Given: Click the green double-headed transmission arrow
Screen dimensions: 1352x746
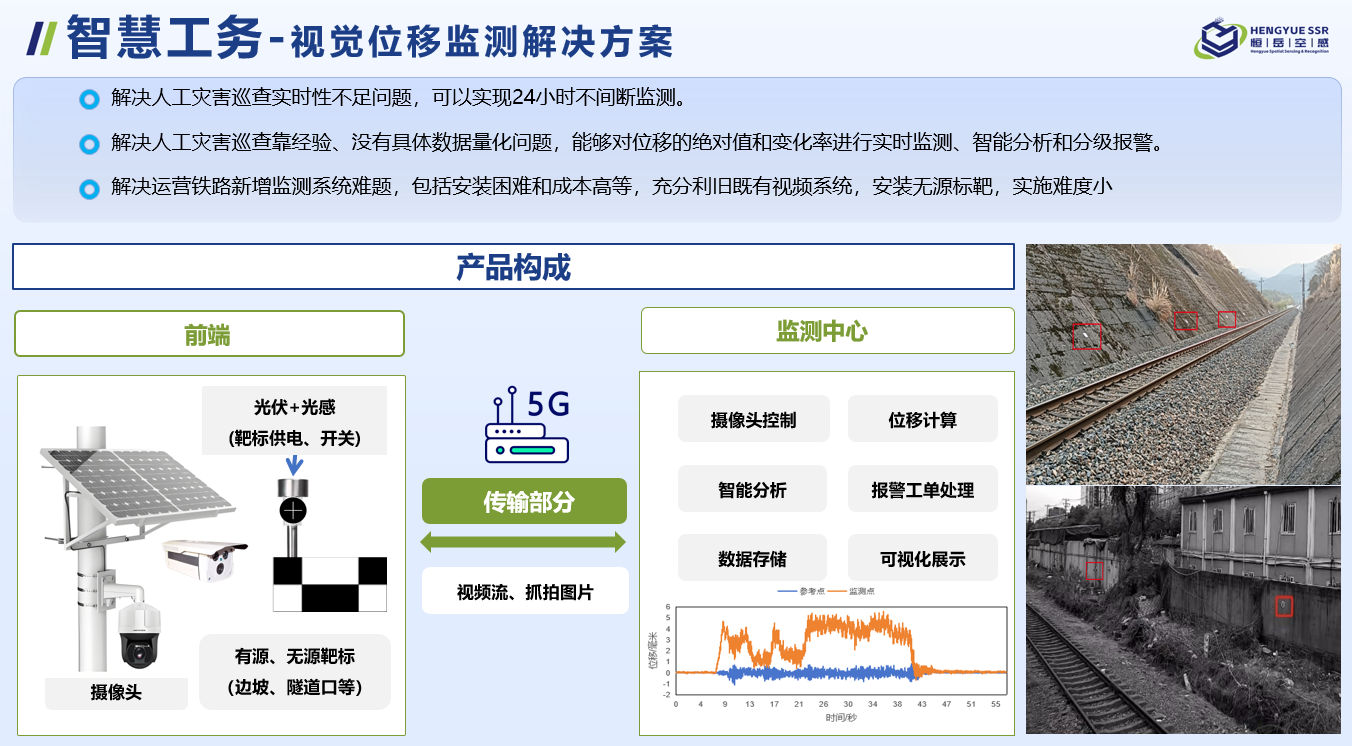Looking at the screenshot, I should click(x=523, y=542).
